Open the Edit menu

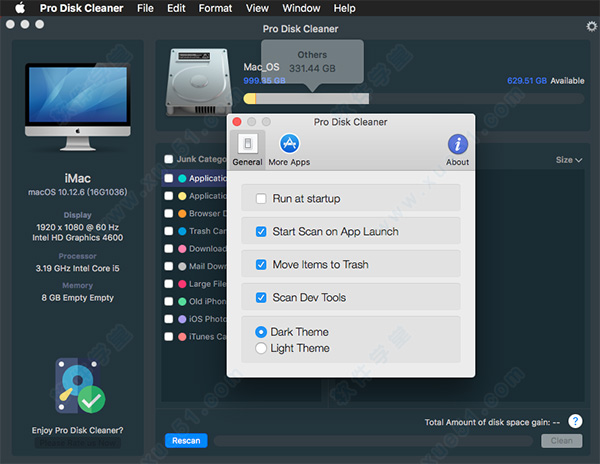[176, 8]
